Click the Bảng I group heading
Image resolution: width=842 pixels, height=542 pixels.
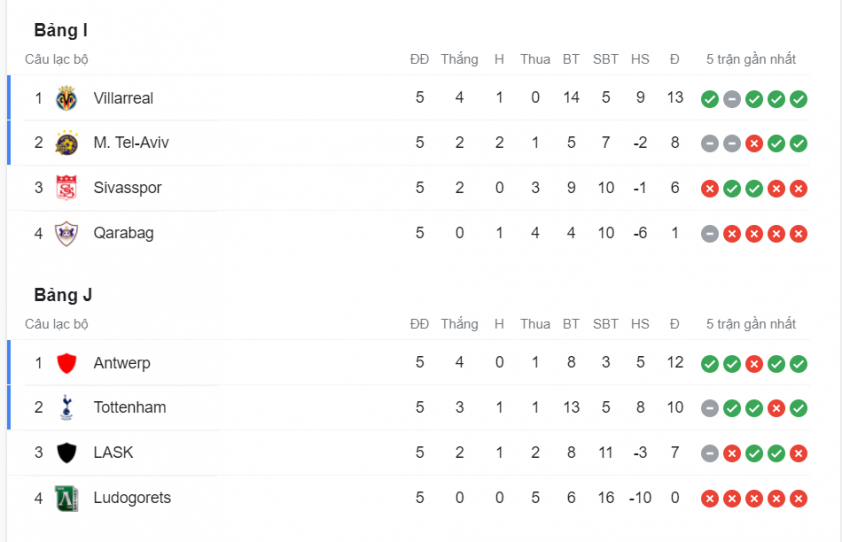tap(61, 30)
